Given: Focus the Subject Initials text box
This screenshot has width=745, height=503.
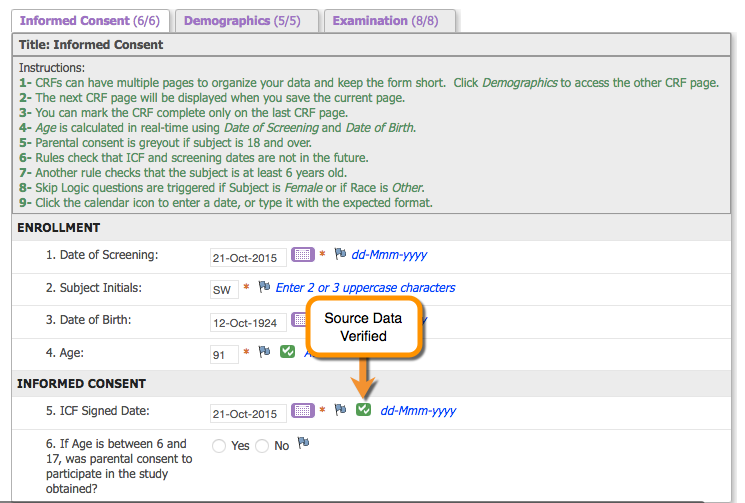Looking at the screenshot, I should coord(223,290).
